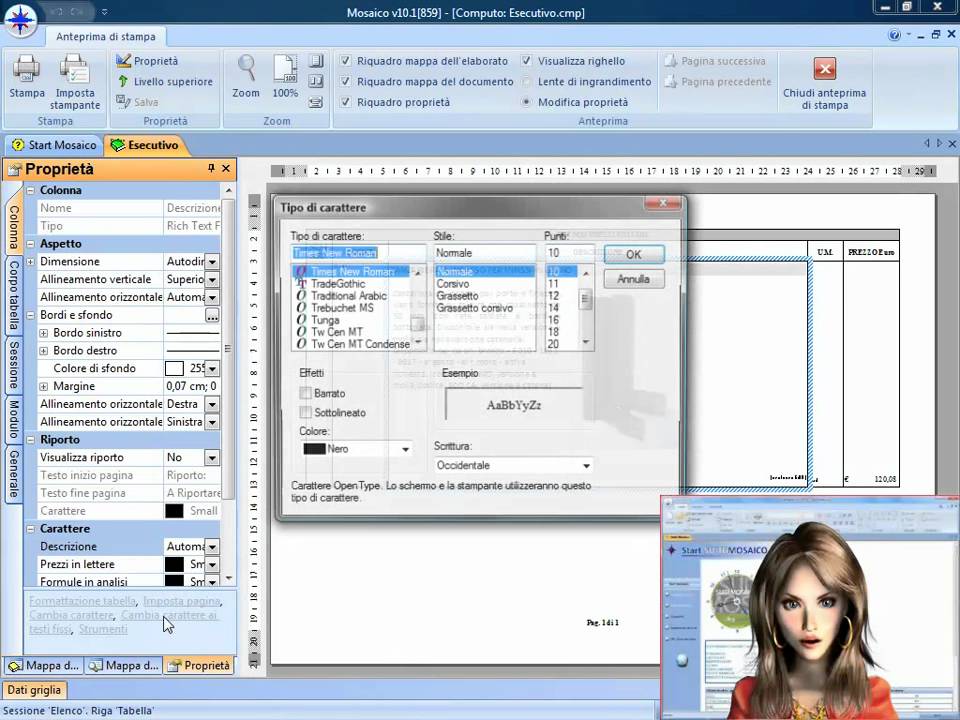Click the Stampa printer icon
The width and height of the screenshot is (960, 720).
pyautogui.click(x=26, y=69)
